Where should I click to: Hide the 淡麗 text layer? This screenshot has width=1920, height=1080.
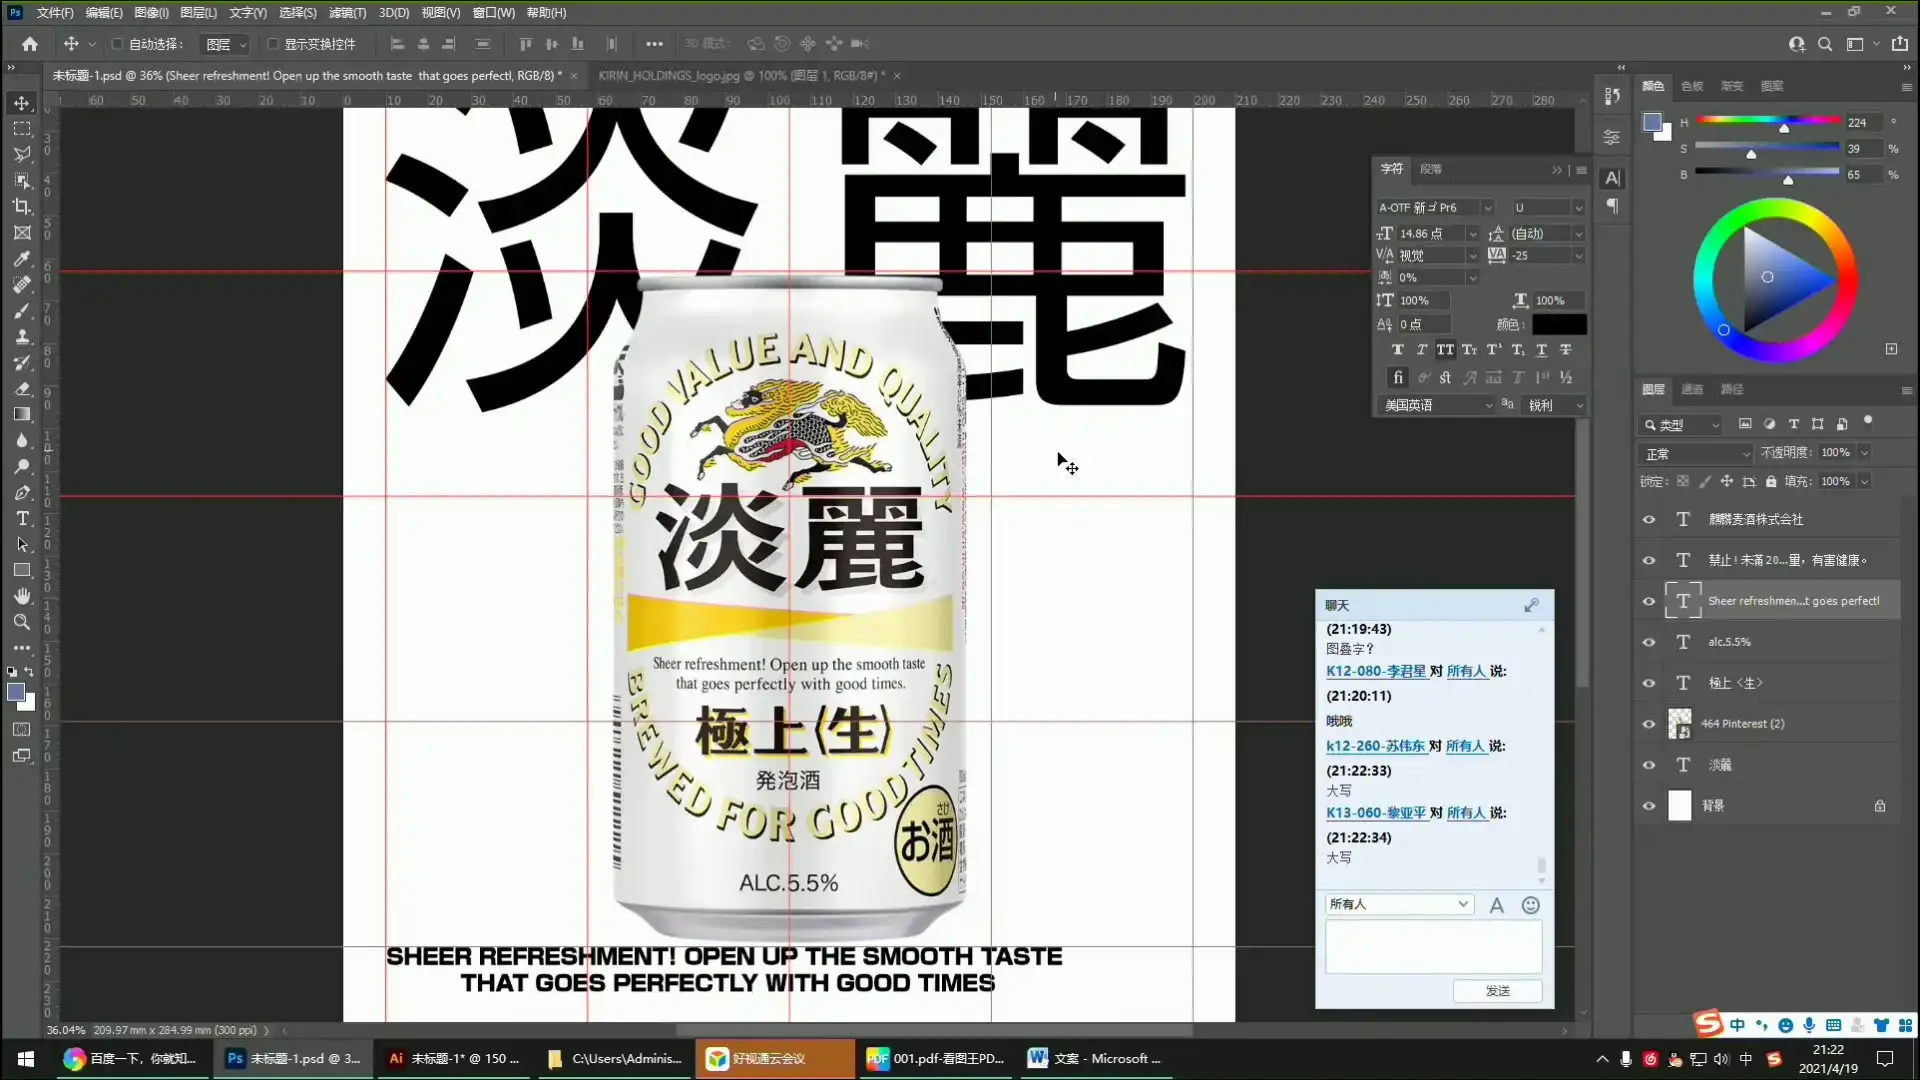pos(1649,765)
